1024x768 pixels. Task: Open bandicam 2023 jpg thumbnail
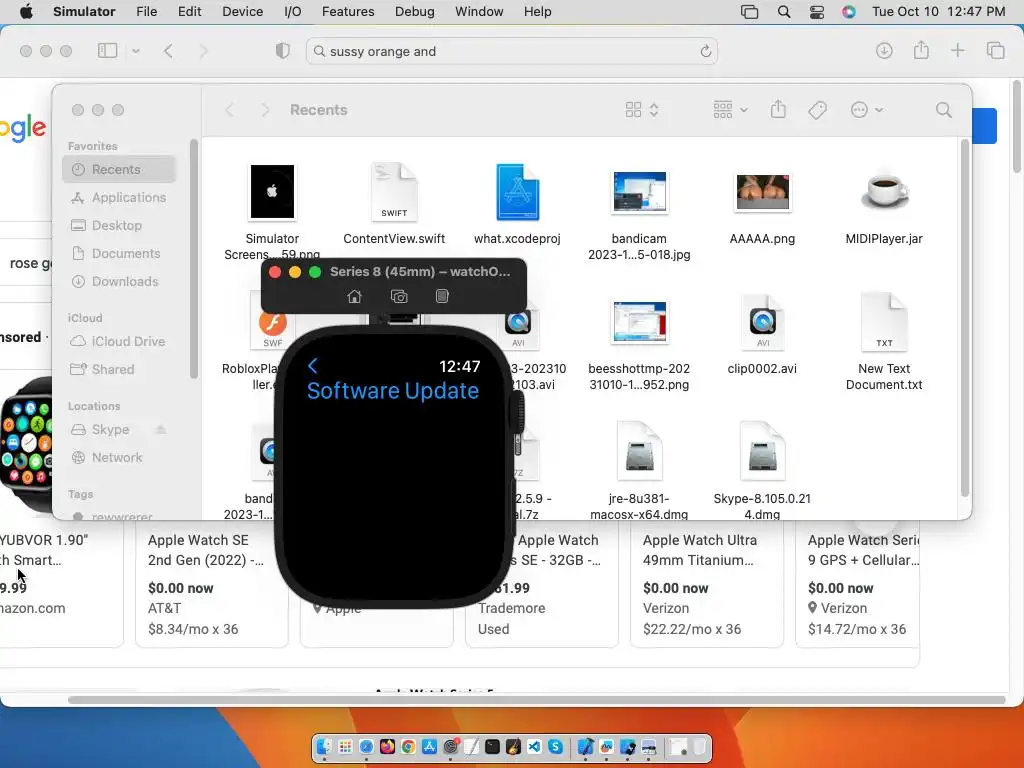point(639,192)
